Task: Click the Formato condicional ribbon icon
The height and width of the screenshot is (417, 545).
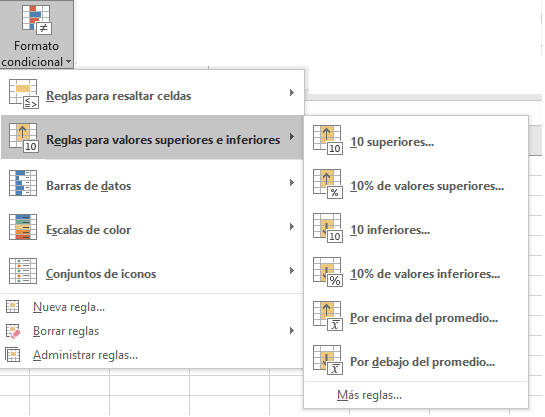Action: coord(37,20)
